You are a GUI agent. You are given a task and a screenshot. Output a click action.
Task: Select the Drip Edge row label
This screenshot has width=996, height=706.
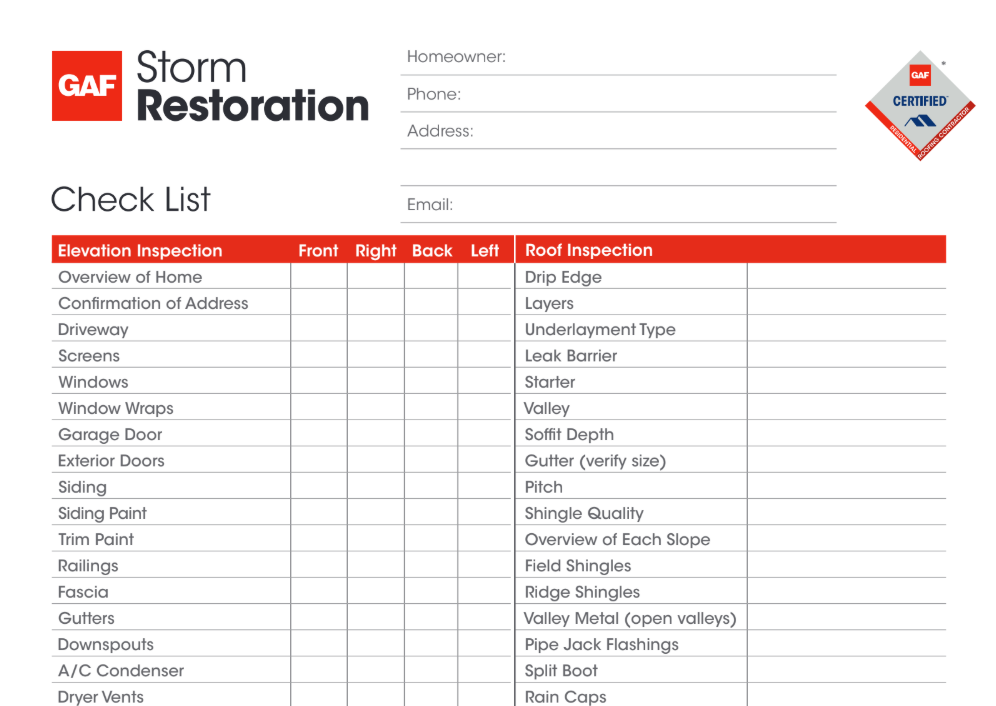click(563, 278)
